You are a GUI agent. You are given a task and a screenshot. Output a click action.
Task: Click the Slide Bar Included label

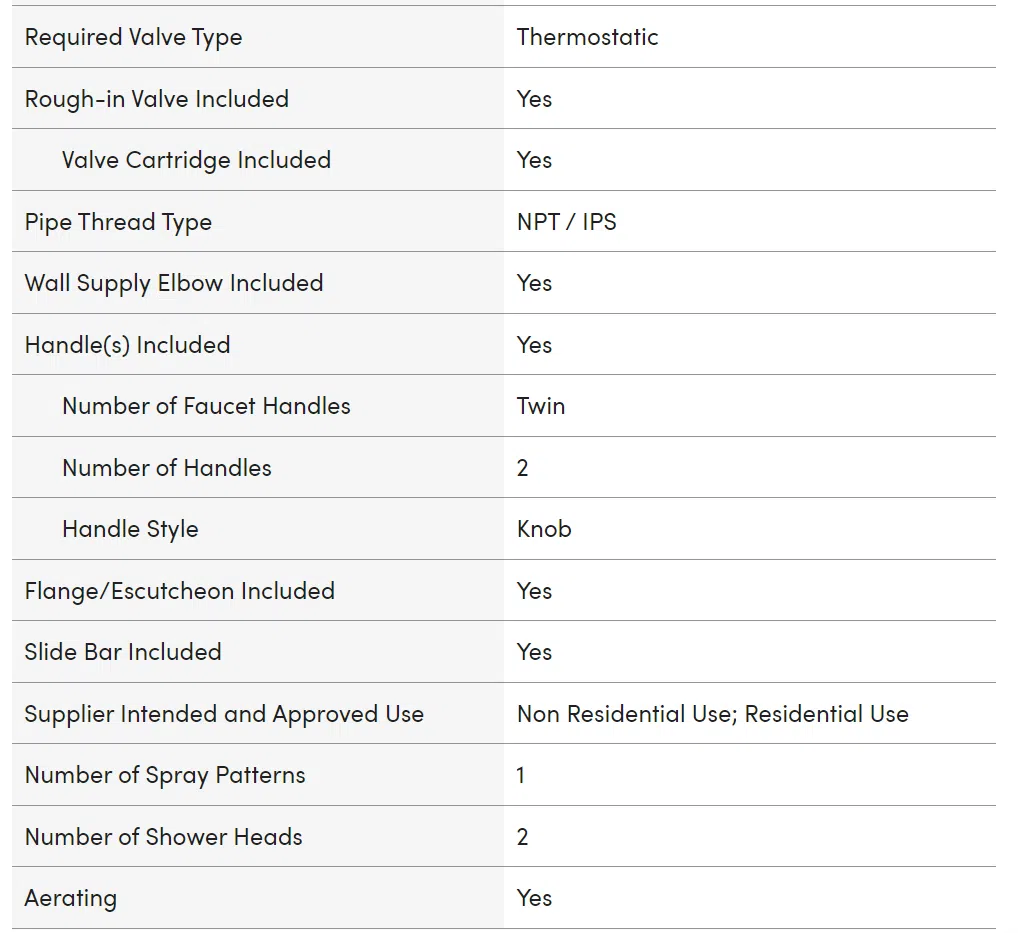123,652
